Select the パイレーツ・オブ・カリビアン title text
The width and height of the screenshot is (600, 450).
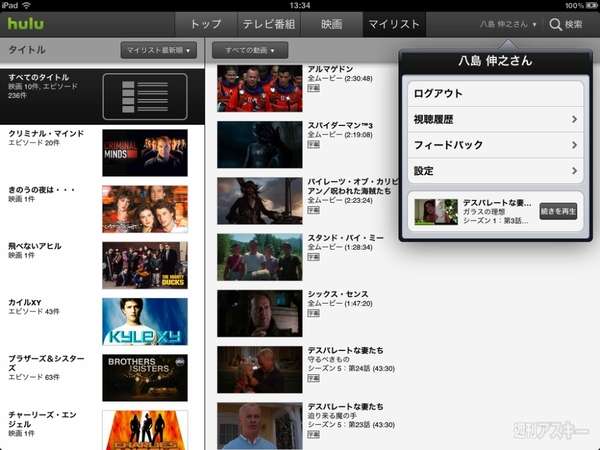(353, 186)
